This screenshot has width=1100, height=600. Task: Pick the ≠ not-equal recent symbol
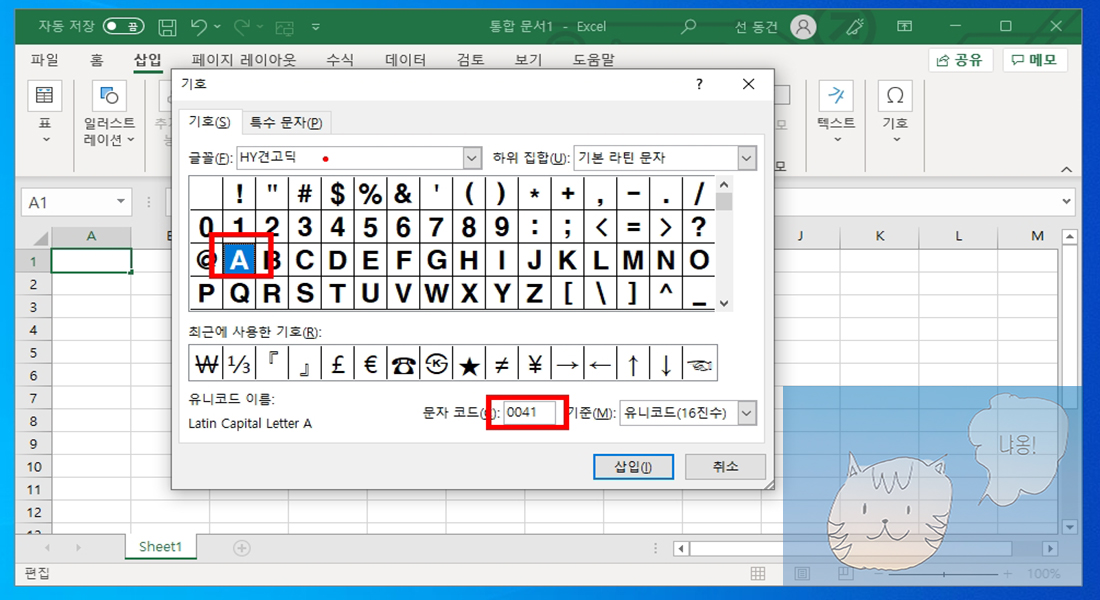(x=502, y=364)
